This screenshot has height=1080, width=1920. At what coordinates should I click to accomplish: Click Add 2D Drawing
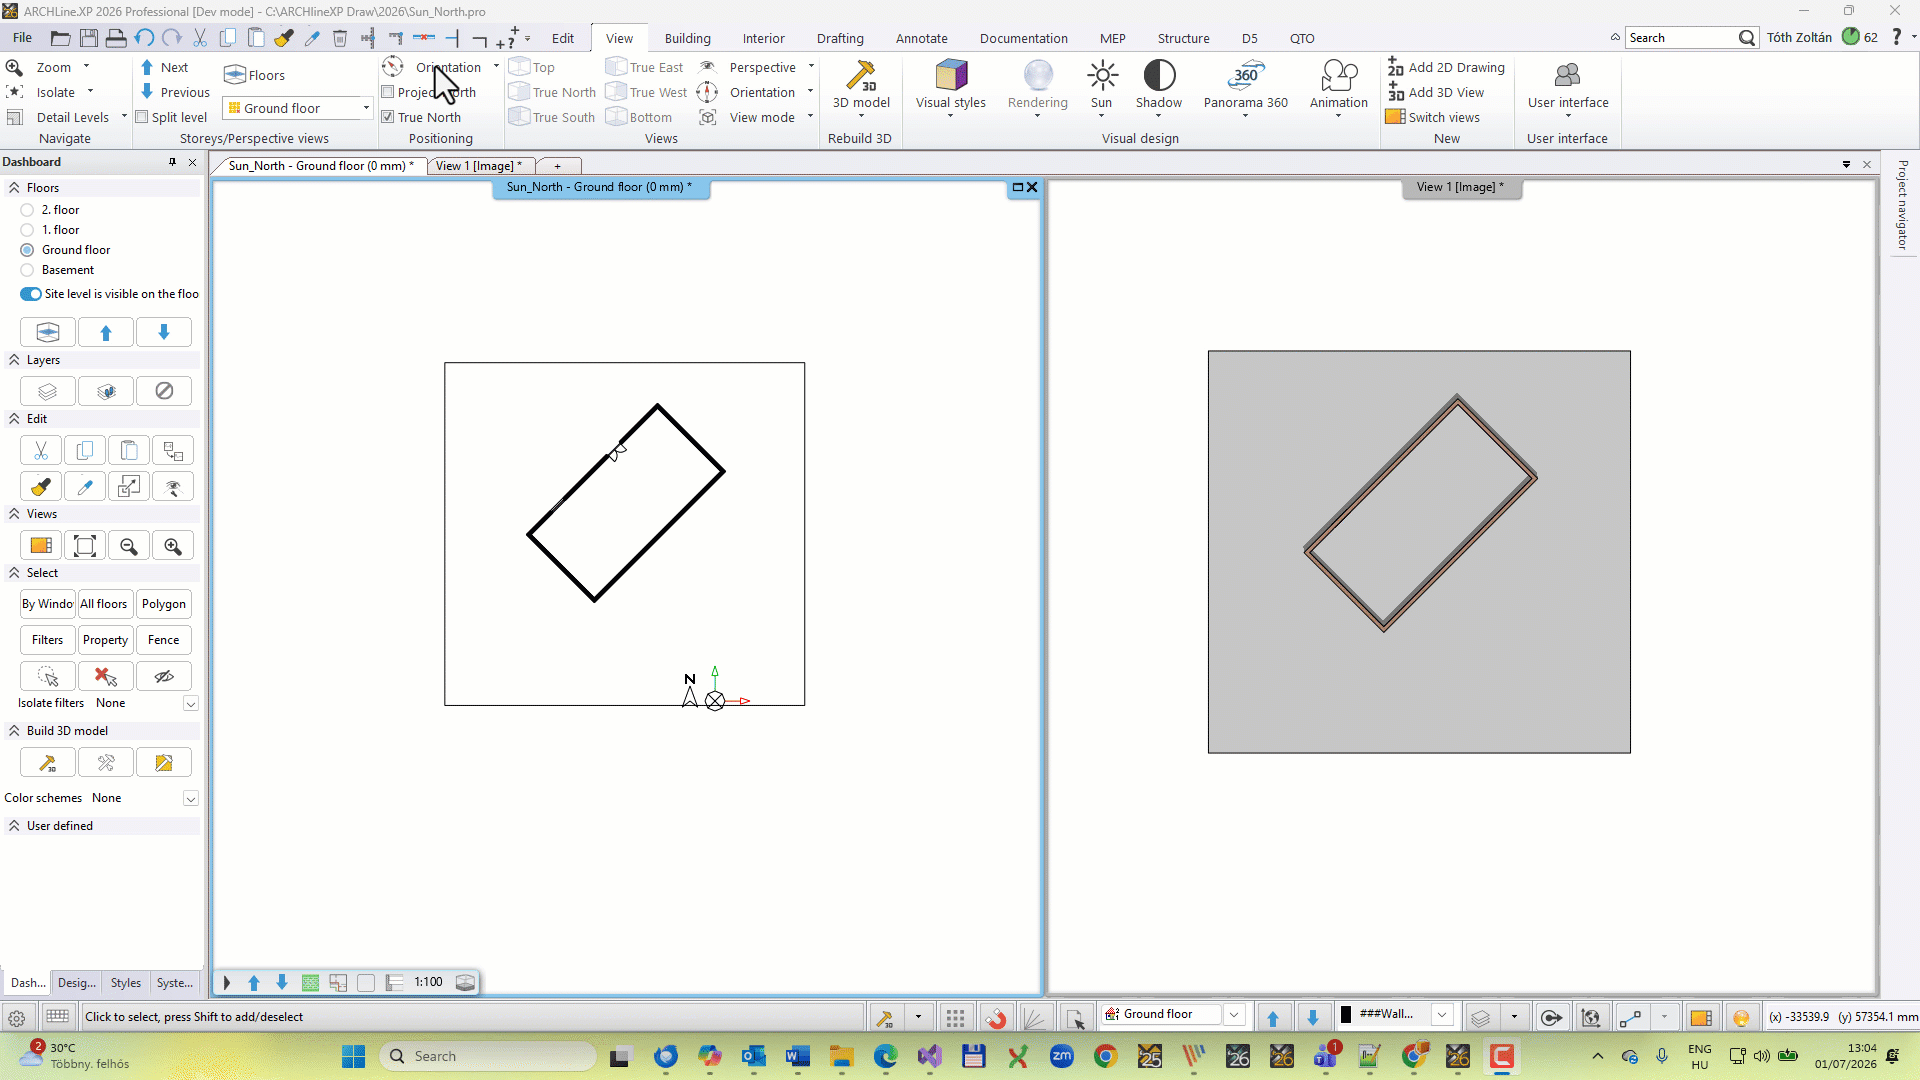point(1446,67)
